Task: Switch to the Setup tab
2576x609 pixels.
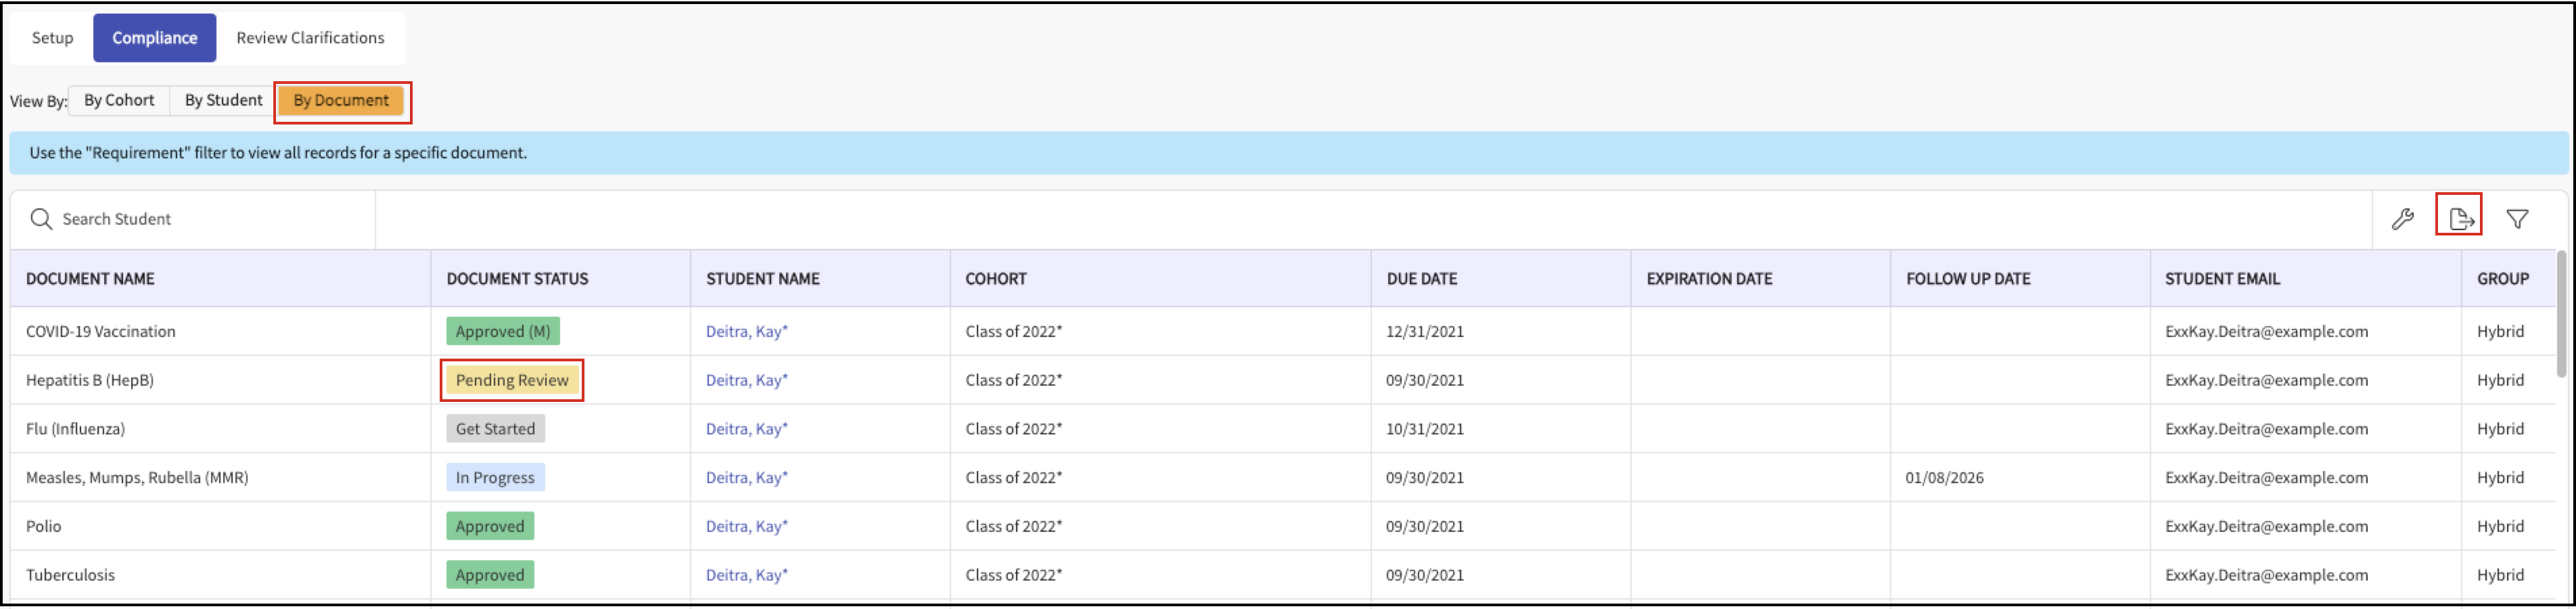Action: pyautogui.click(x=53, y=38)
